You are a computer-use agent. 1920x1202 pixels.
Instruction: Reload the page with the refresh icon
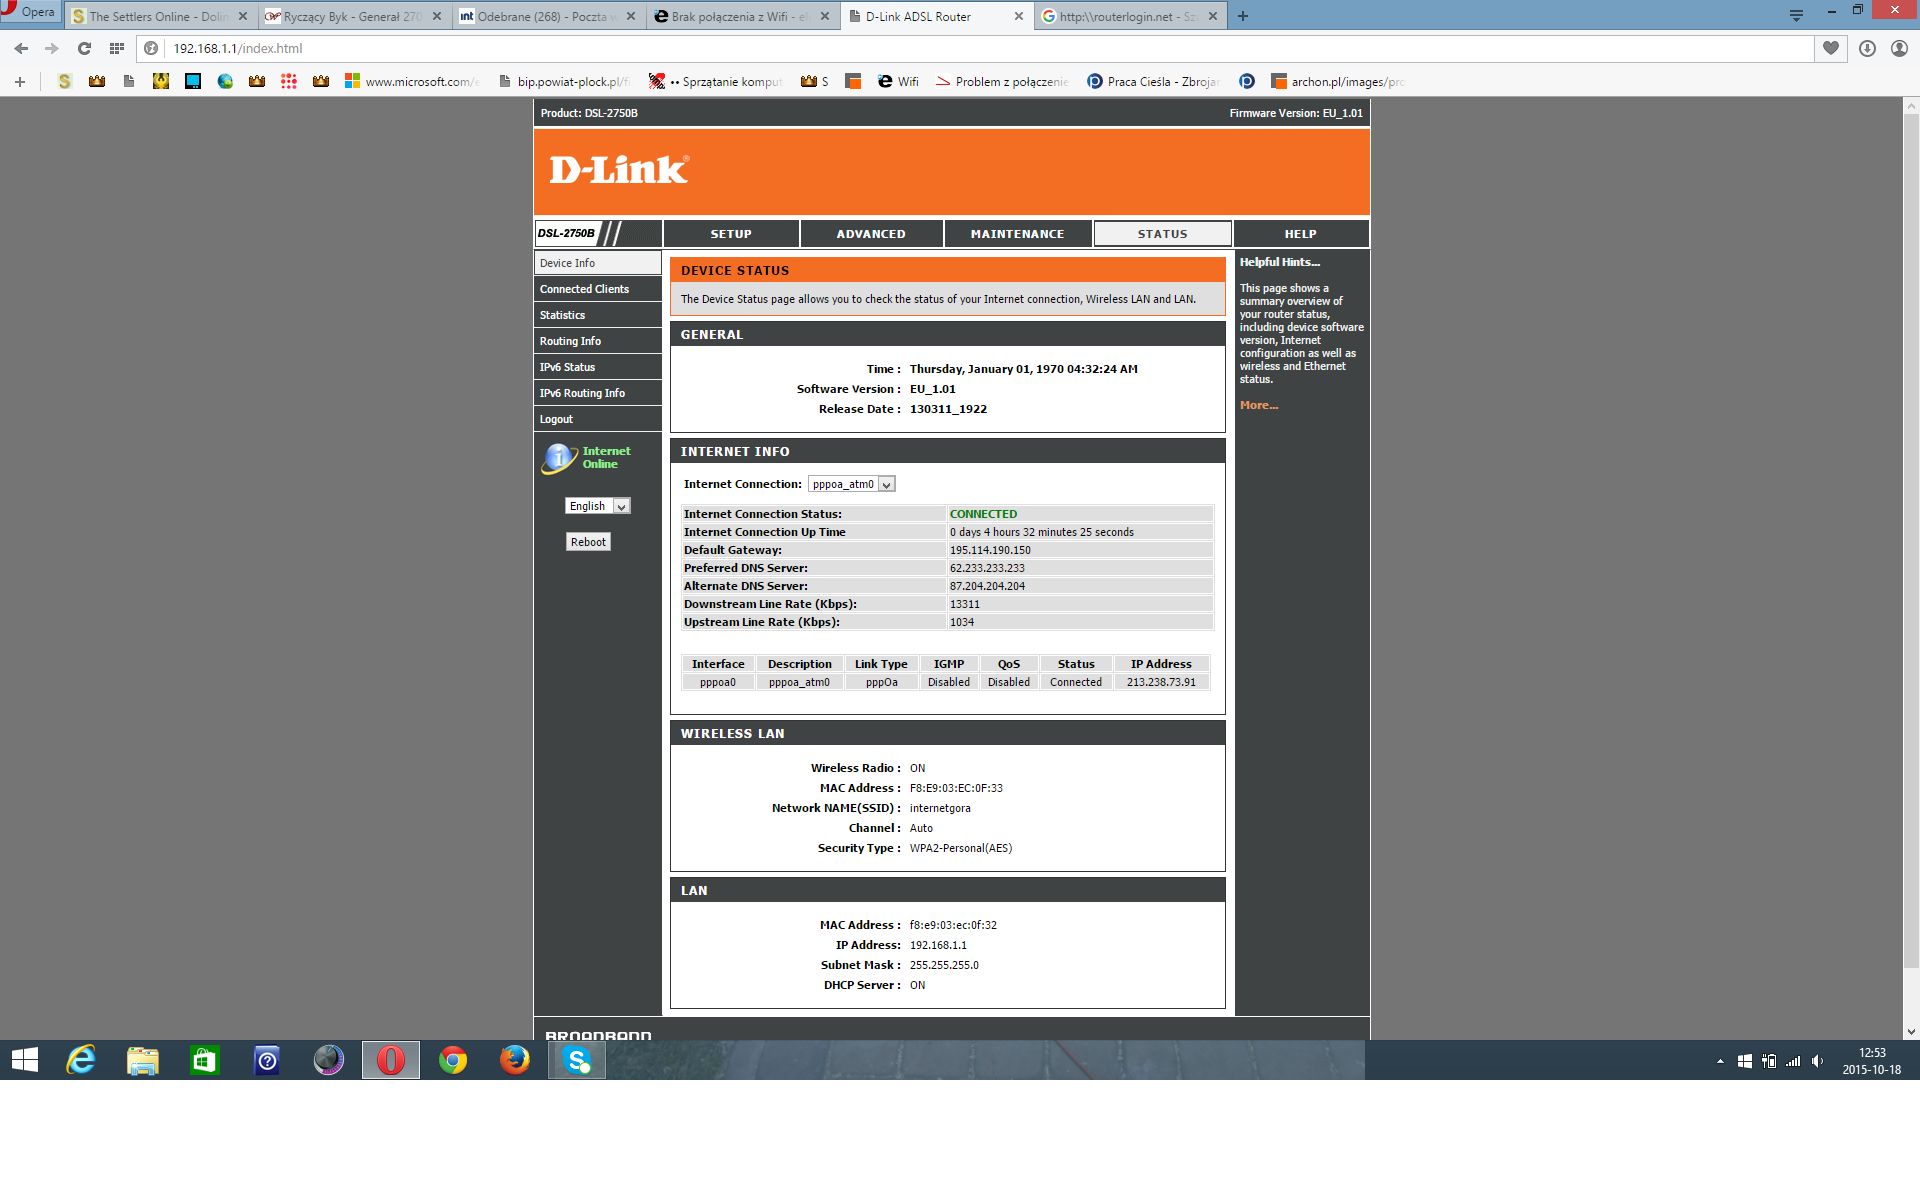click(x=85, y=48)
